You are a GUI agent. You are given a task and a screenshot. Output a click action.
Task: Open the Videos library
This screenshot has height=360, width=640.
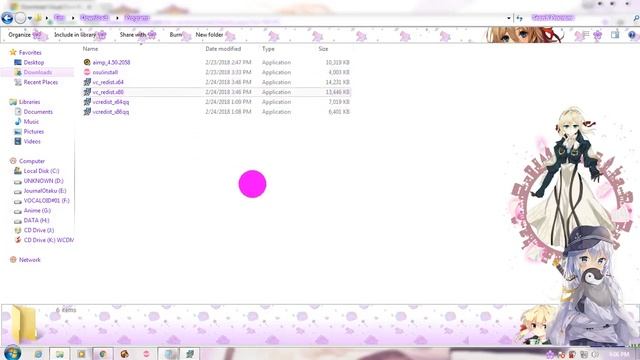[x=32, y=141]
